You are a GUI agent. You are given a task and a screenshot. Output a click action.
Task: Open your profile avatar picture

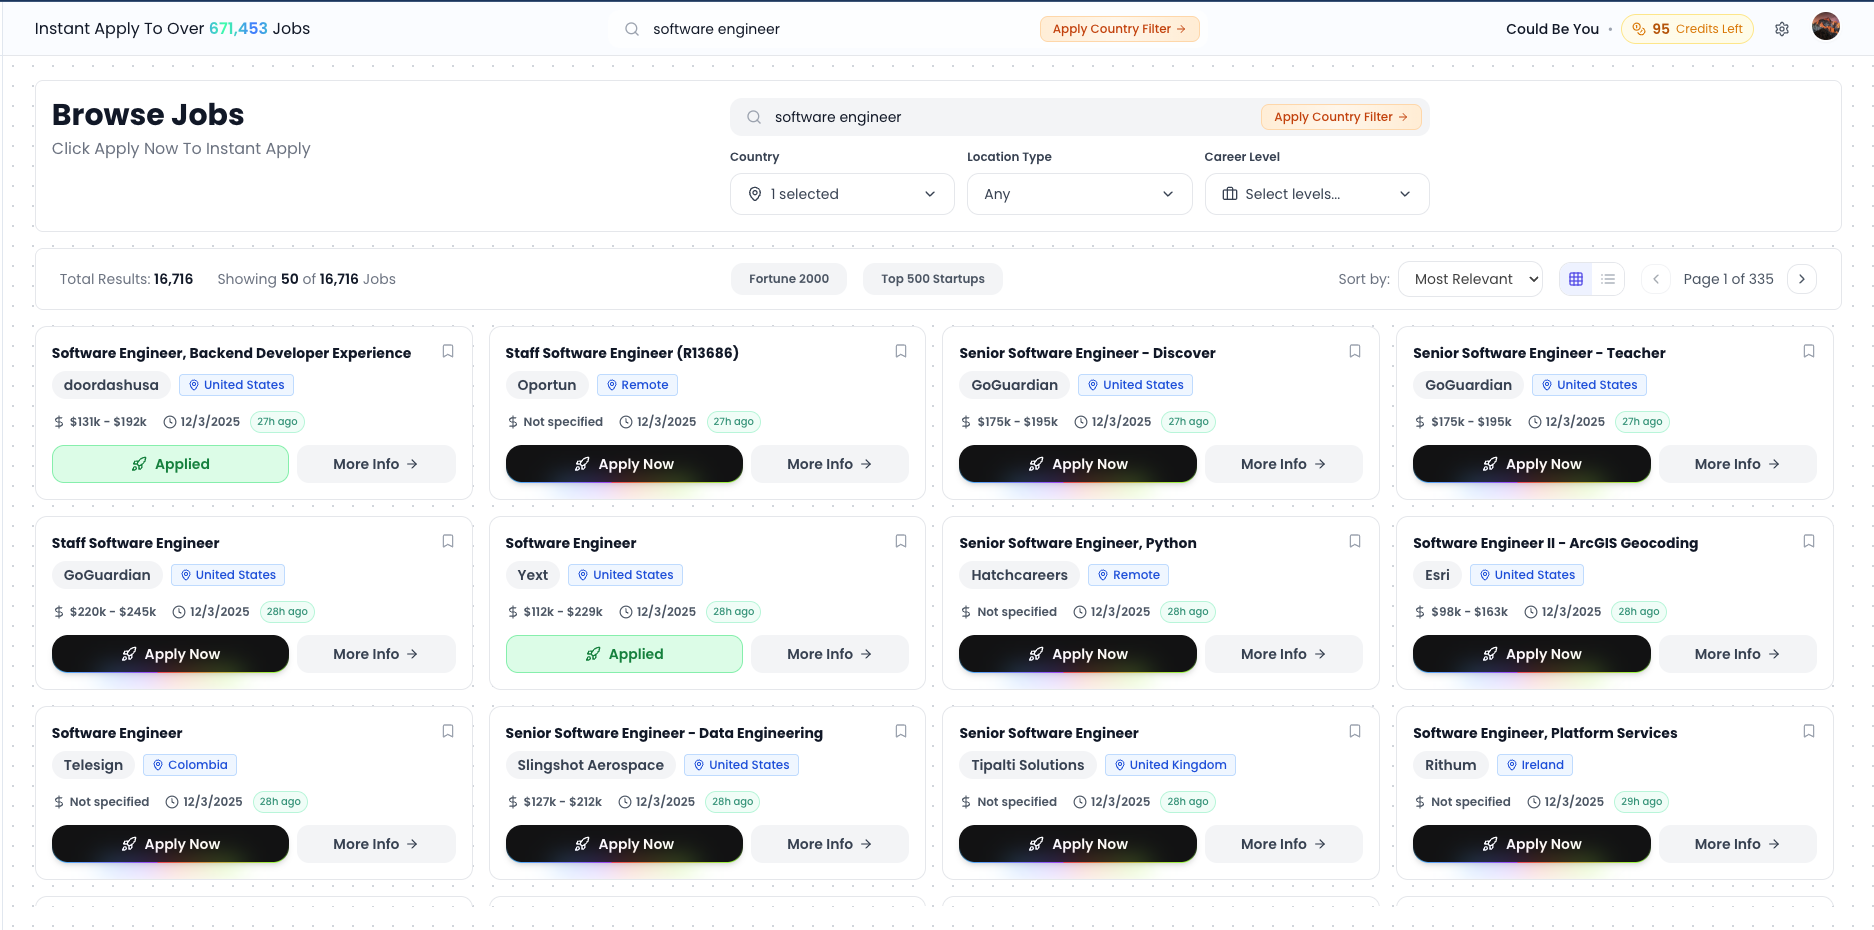pyautogui.click(x=1826, y=26)
